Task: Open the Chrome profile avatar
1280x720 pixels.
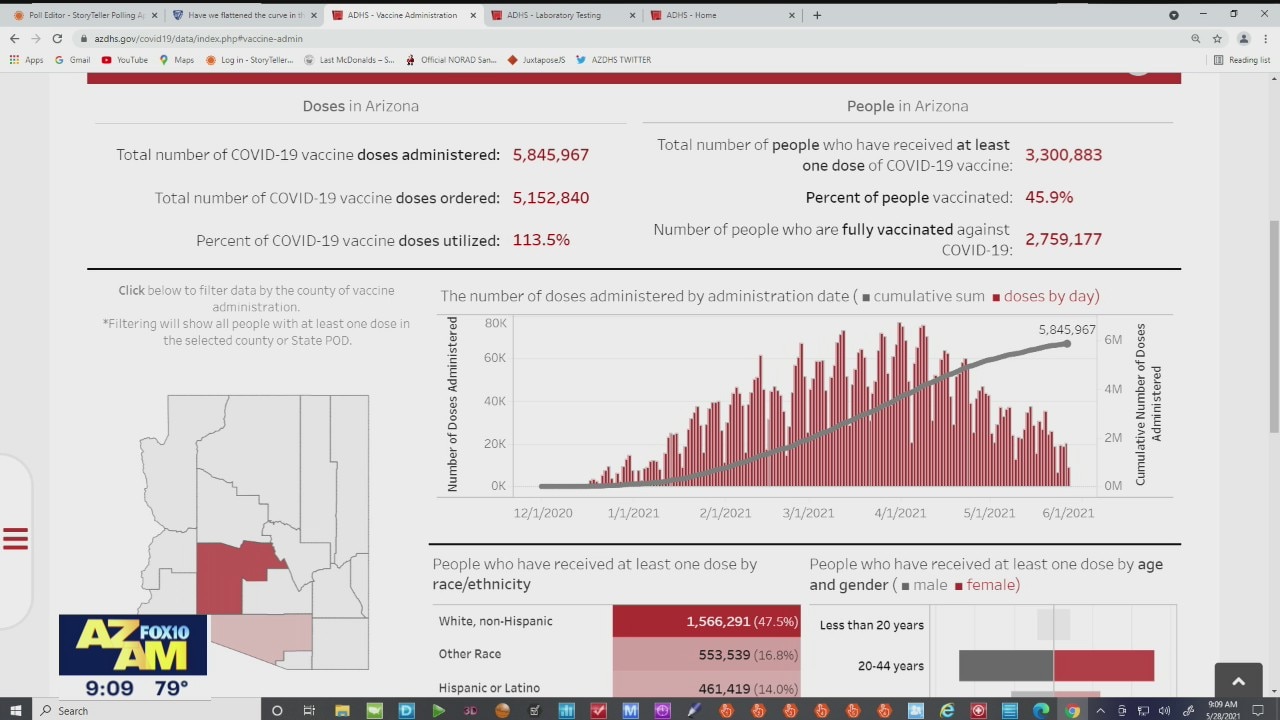Action: tap(1243, 38)
